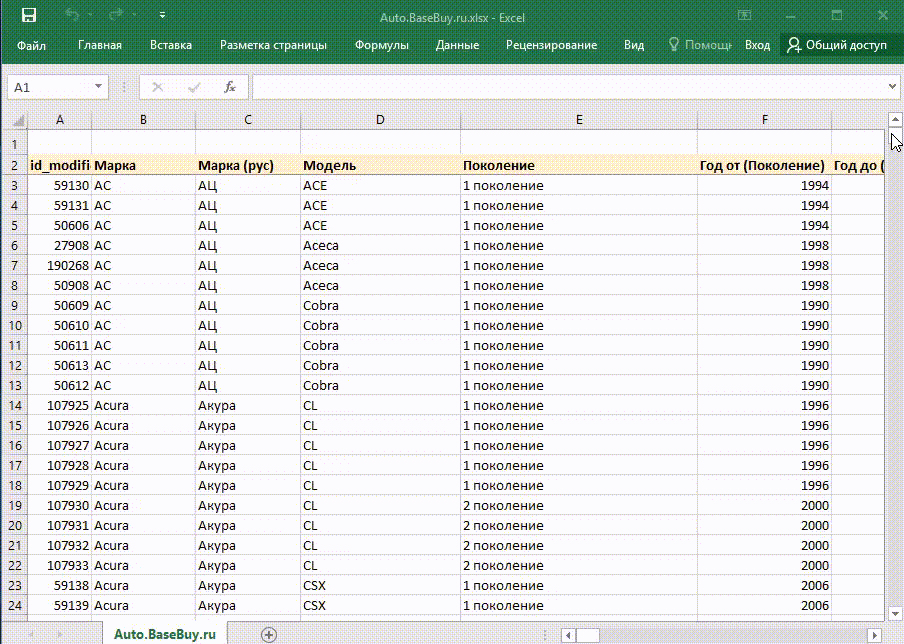The height and width of the screenshot is (644, 904).
Task: Click the Вход sign-in link
Action: point(757,45)
